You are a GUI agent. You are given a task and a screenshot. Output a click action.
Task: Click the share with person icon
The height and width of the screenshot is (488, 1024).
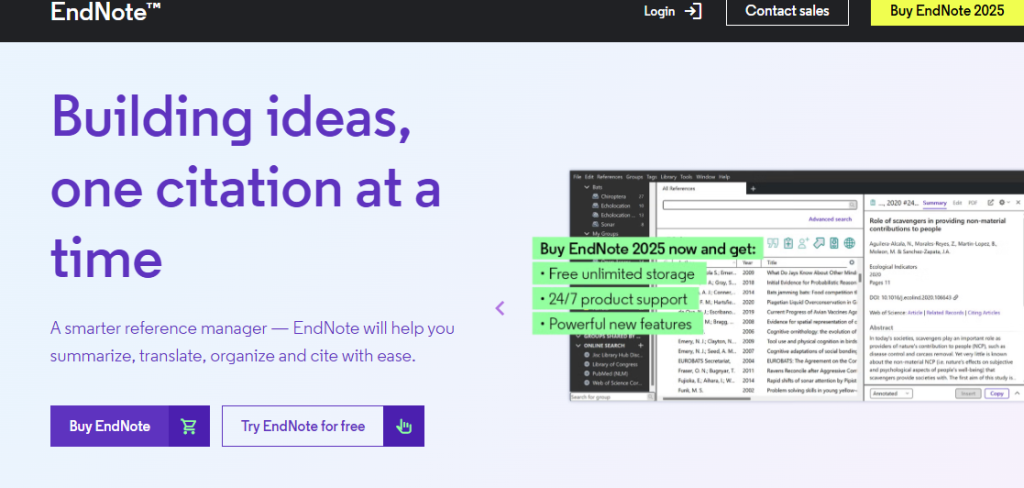tap(803, 243)
